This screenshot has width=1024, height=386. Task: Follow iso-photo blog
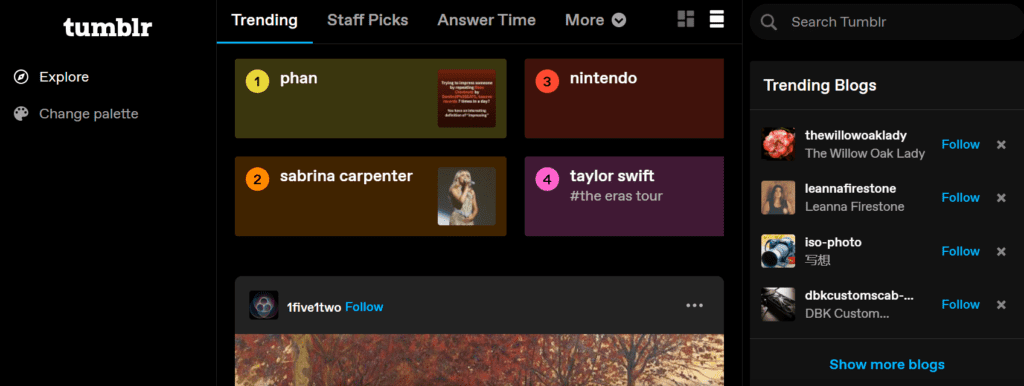click(961, 251)
